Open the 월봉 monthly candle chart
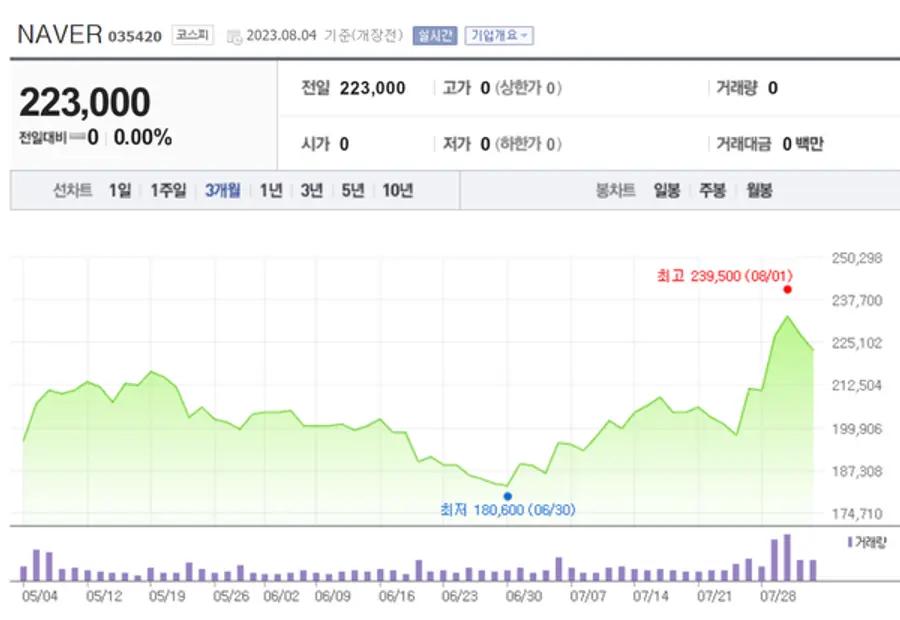This screenshot has width=900, height=620. pos(759,190)
